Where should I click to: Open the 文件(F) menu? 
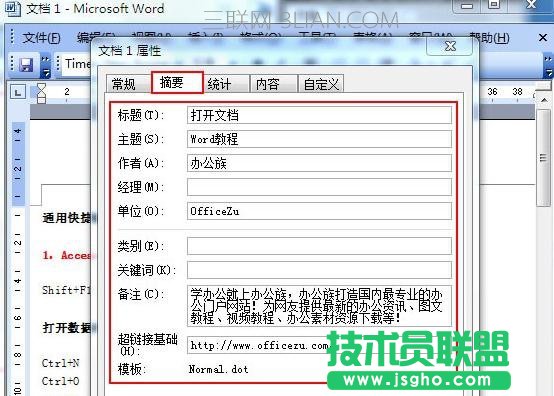tap(41, 37)
